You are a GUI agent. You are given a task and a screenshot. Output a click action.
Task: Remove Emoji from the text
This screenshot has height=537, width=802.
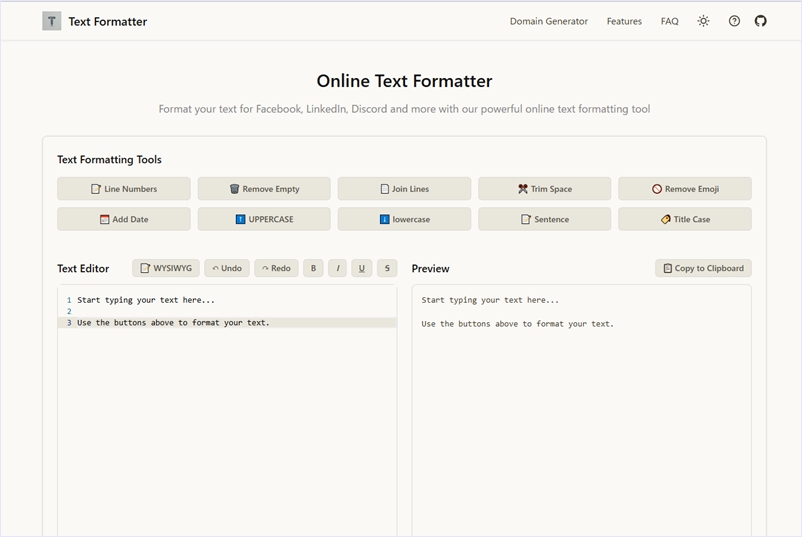tap(684, 189)
